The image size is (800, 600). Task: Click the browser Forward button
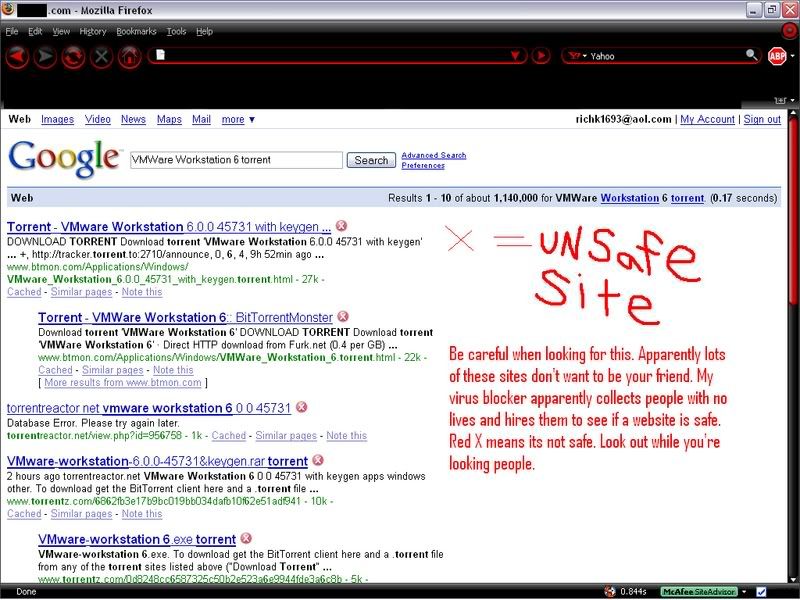[46, 56]
